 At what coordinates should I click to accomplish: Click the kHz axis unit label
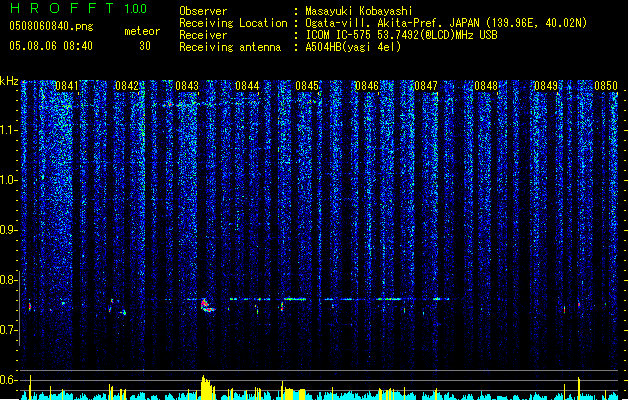click(x=9, y=81)
